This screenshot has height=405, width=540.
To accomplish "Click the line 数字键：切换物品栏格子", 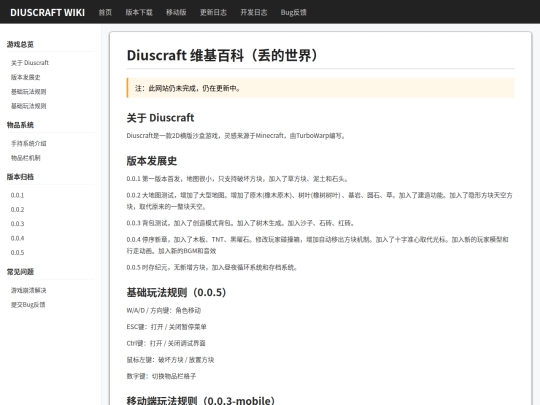I will click(x=161, y=376).
